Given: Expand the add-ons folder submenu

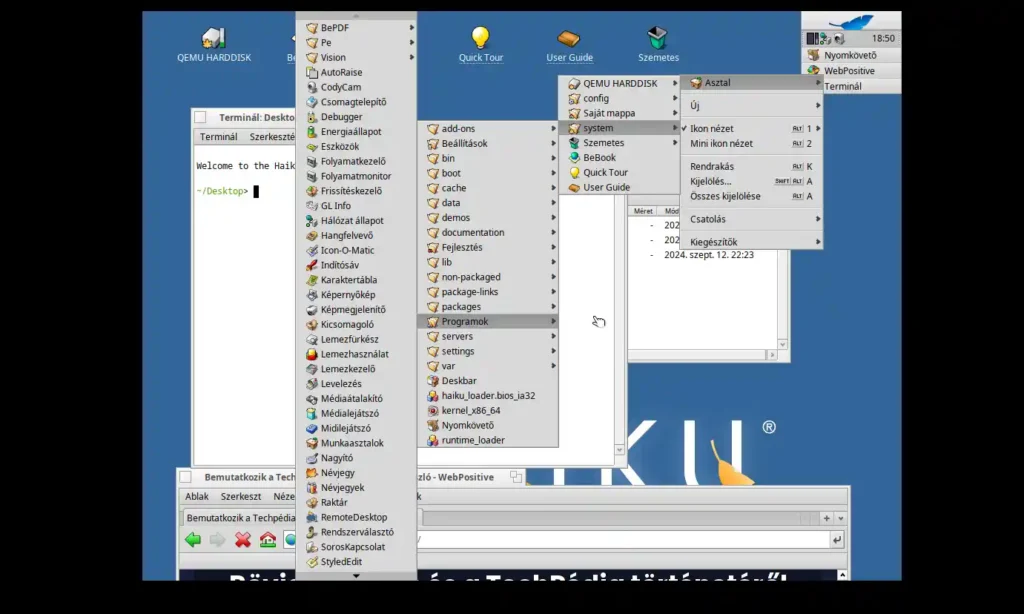Looking at the screenshot, I should tap(488, 129).
